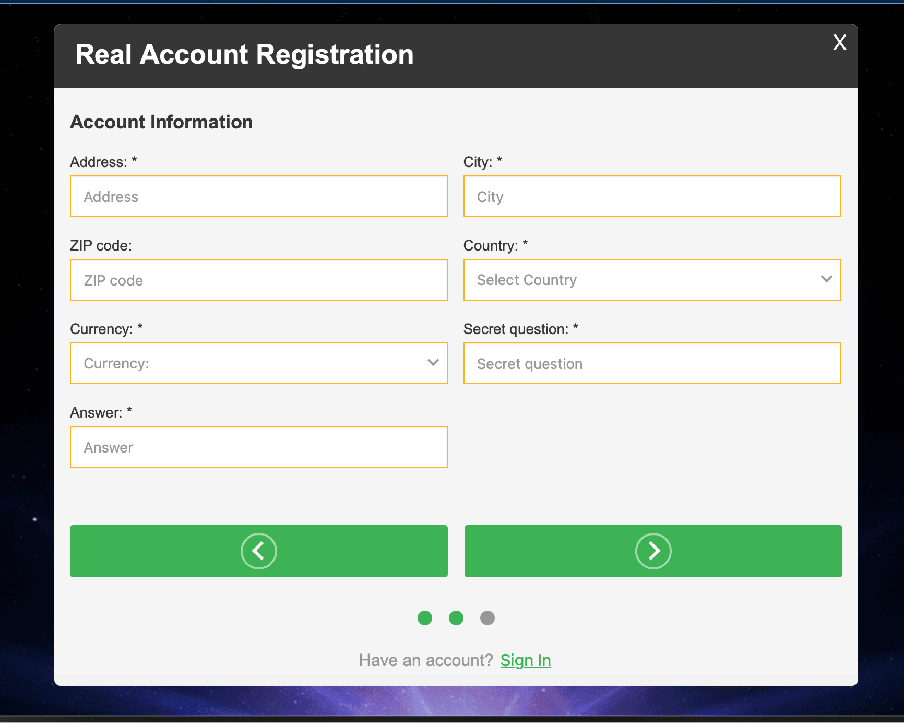The image size is (904, 723).
Task: Select the second green step dot
Action: (x=456, y=618)
